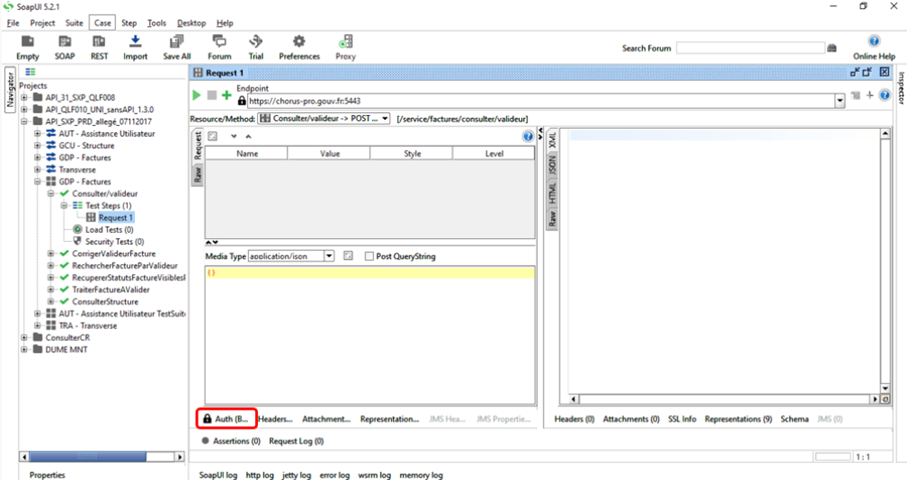Open the Resource/Method dropdown

[x=324, y=119]
